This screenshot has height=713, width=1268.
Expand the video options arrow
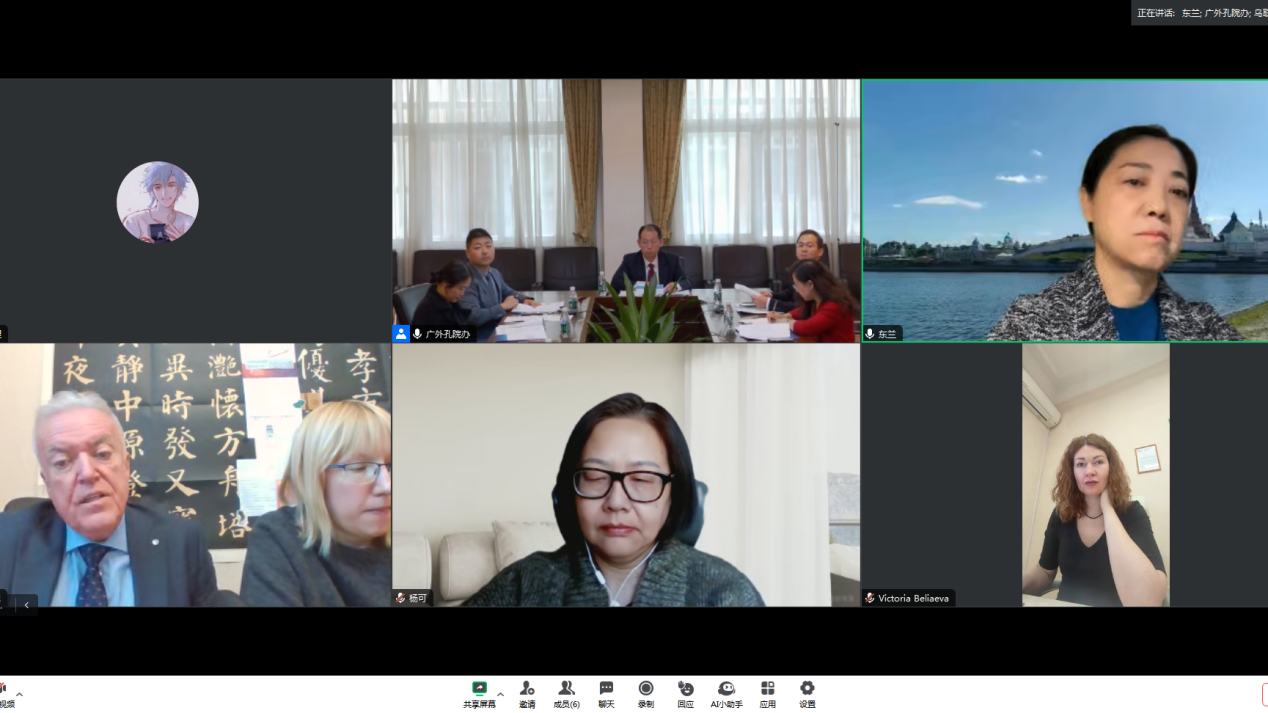[19, 694]
